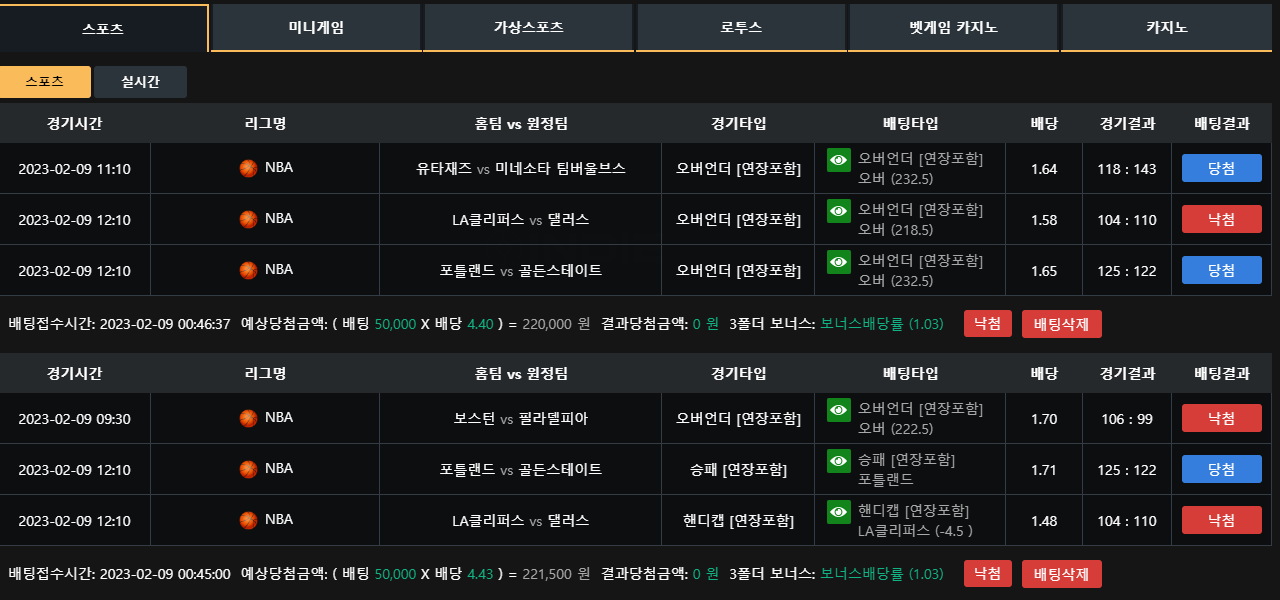
Task: Click 배팅삭제 on the second bet slip
Action: pyautogui.click(x=1062, y=574)
